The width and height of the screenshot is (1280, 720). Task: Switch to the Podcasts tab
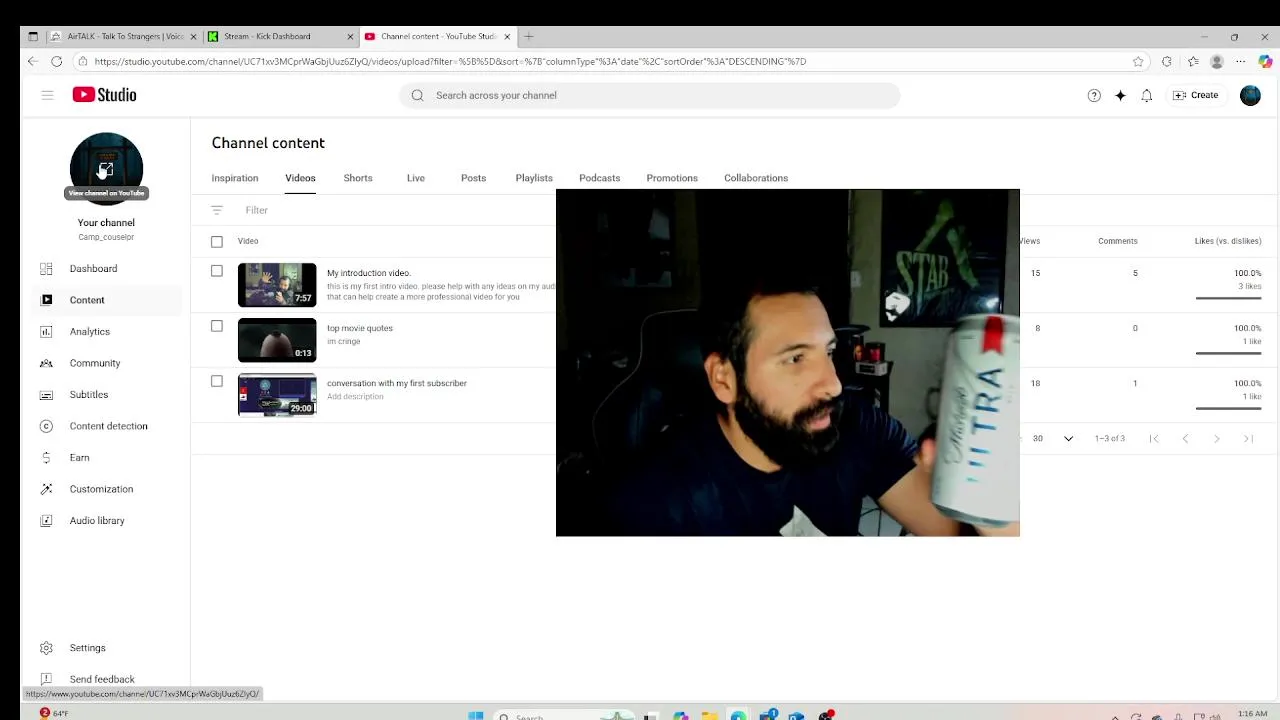(600, 178)
